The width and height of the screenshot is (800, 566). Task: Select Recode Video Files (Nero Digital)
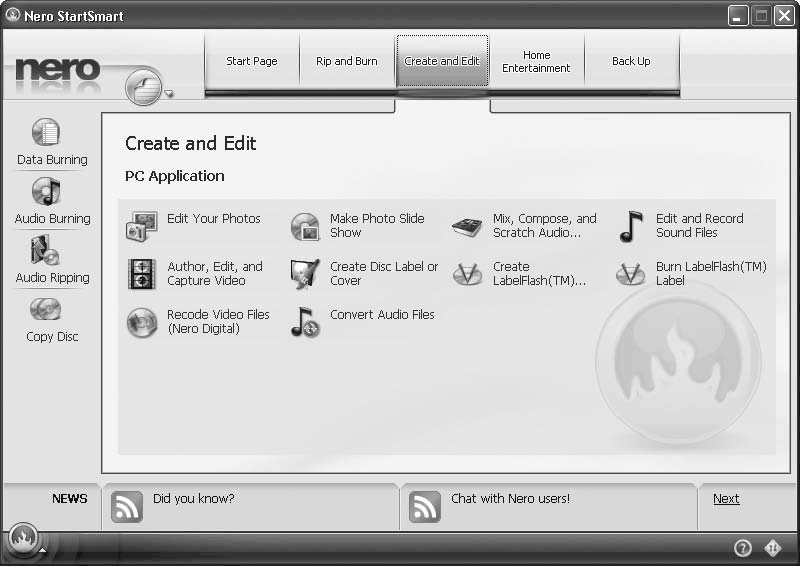tap(142, 322)
